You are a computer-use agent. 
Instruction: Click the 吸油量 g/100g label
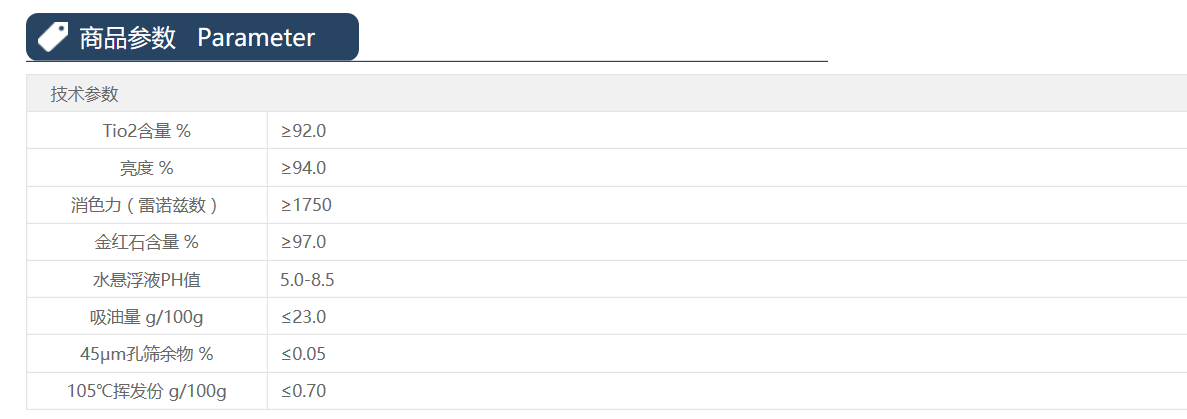(x=147, y=317)
